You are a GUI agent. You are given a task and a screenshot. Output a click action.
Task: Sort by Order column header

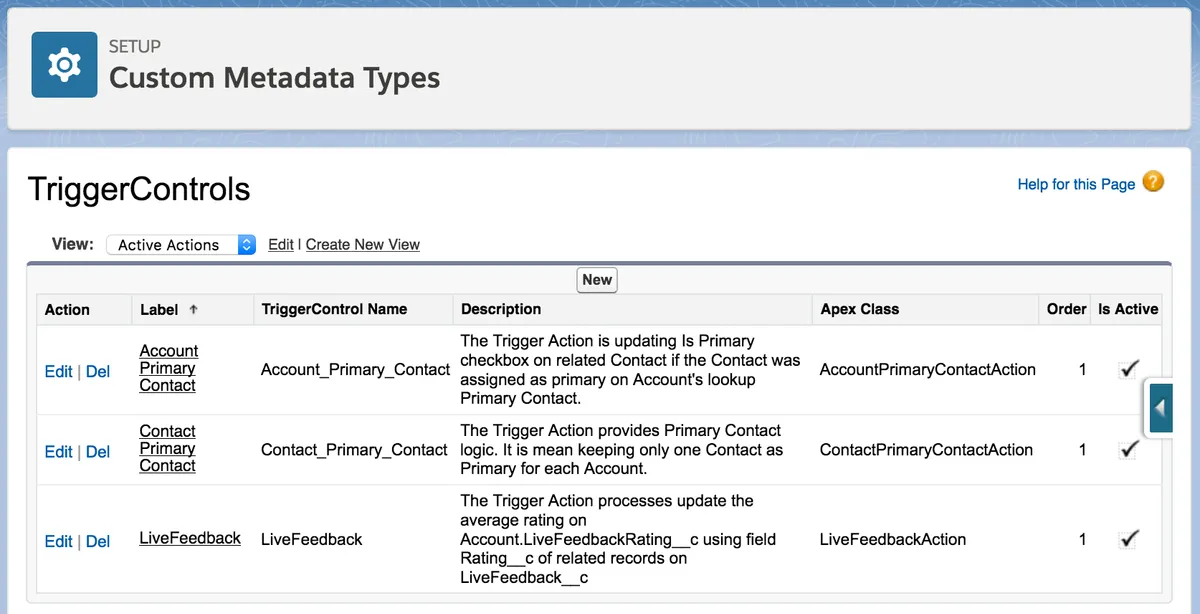coord(1066,309)
